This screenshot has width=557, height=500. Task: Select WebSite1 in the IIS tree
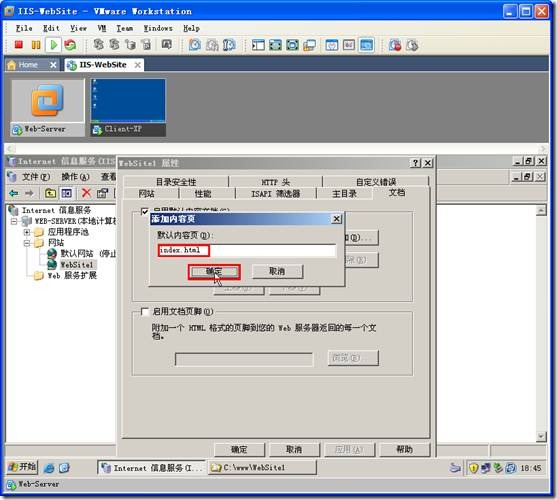(x=77, y=265)
